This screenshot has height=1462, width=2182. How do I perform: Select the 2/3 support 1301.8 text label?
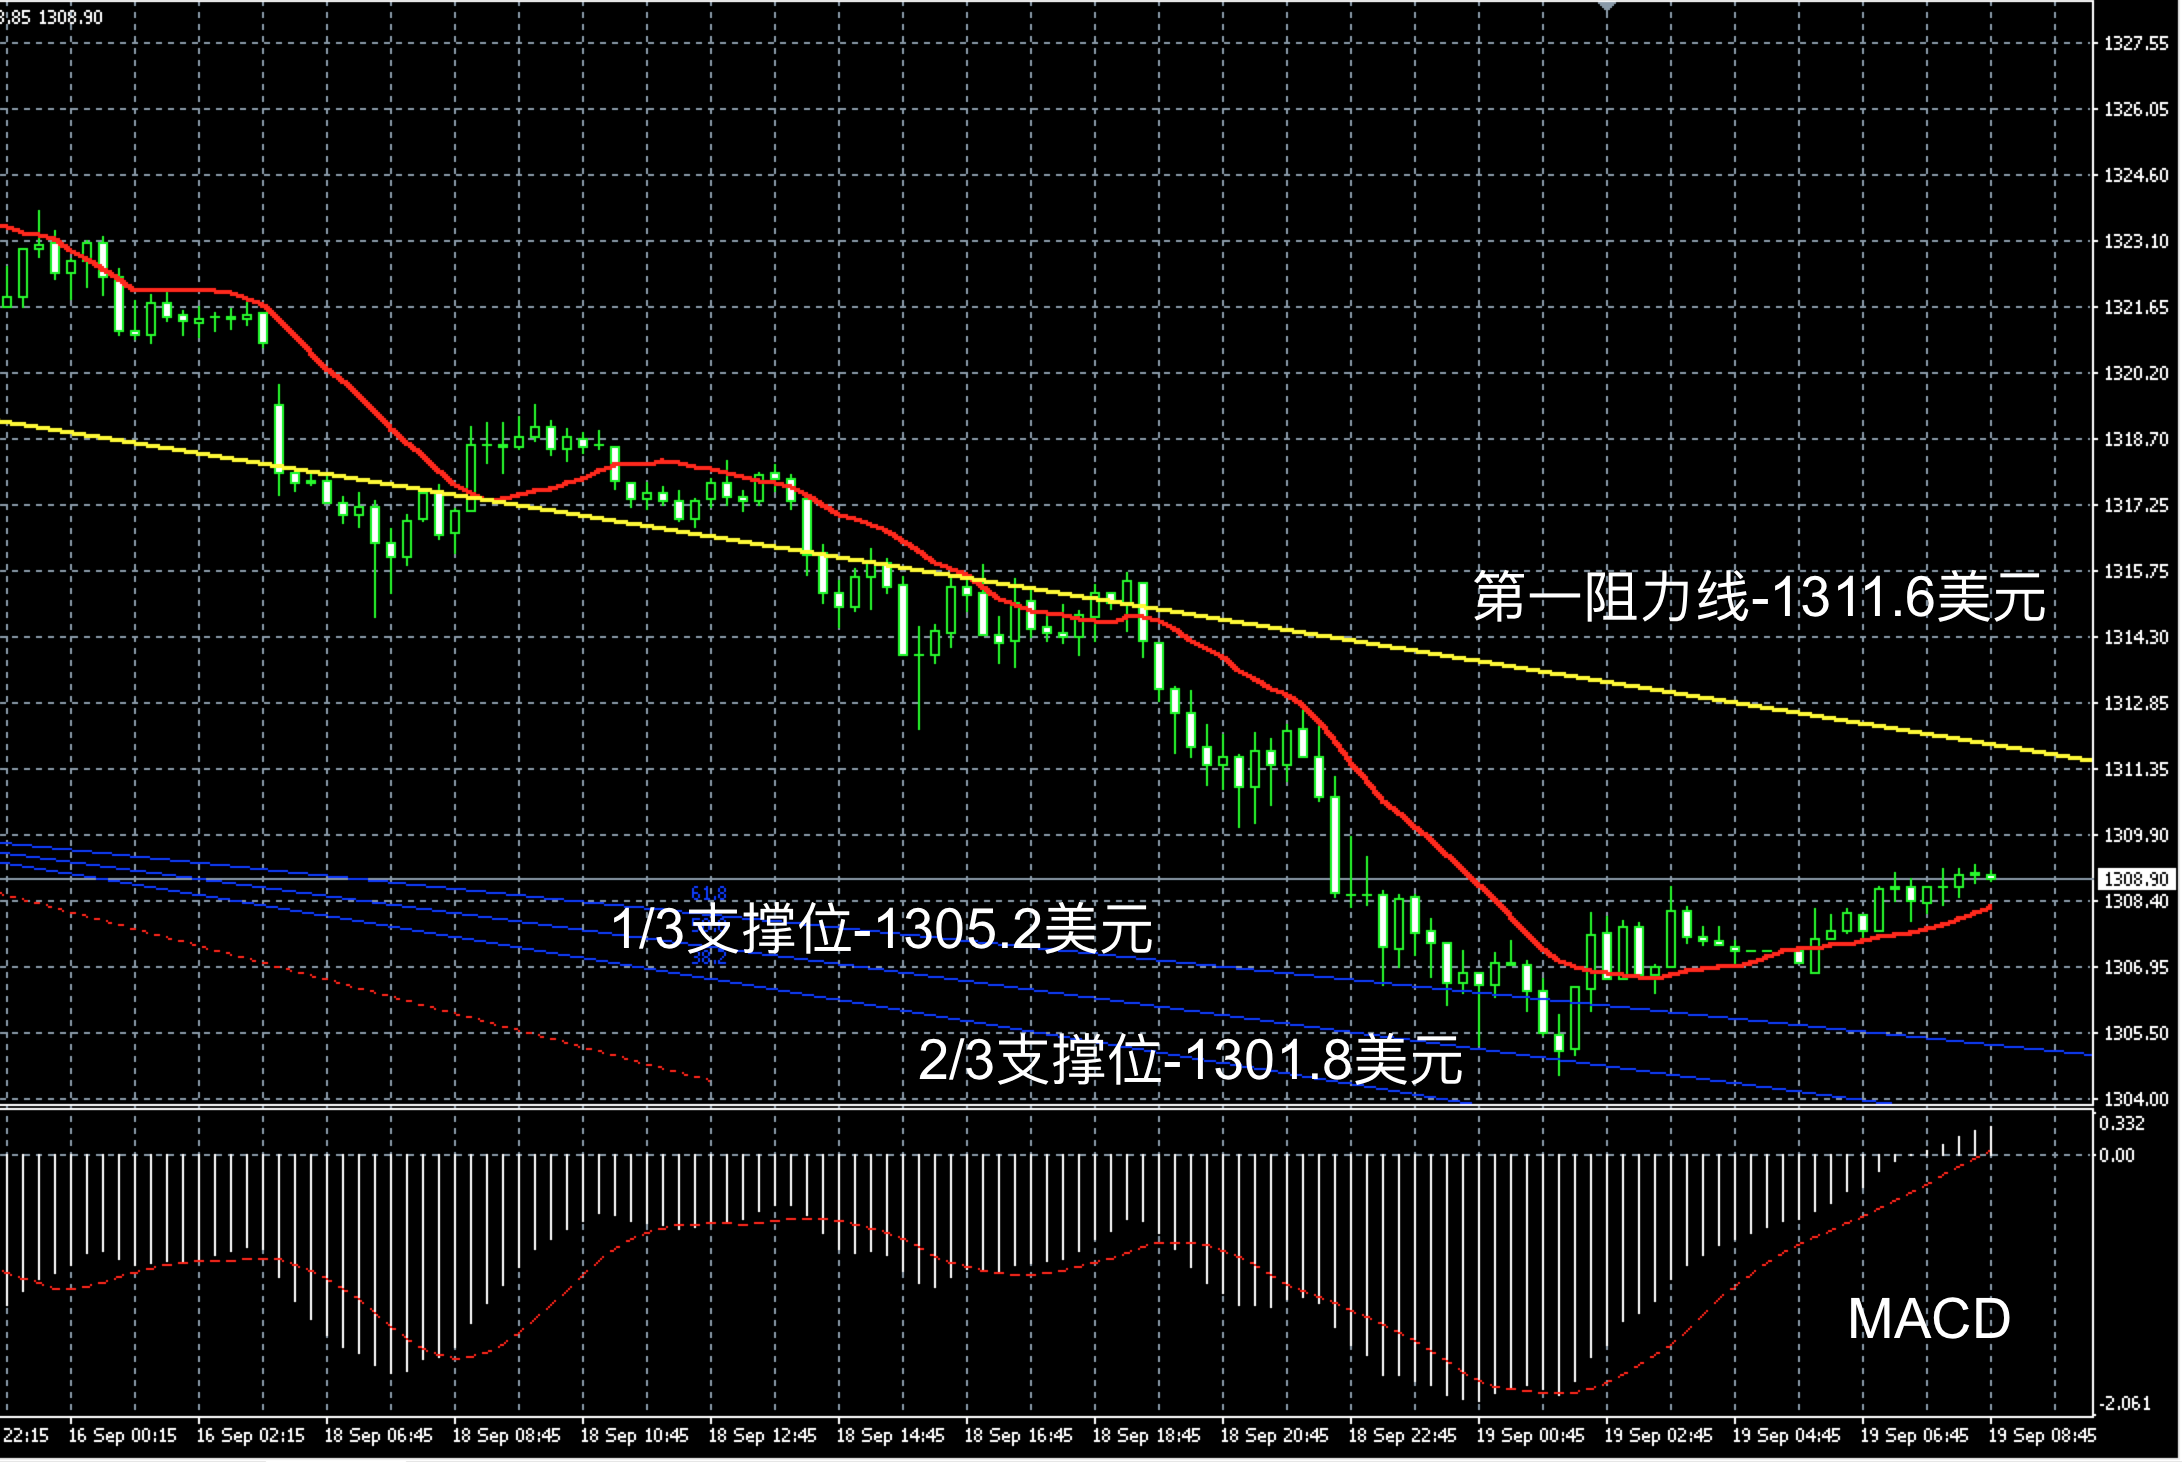click(x=1190, y=1060)
